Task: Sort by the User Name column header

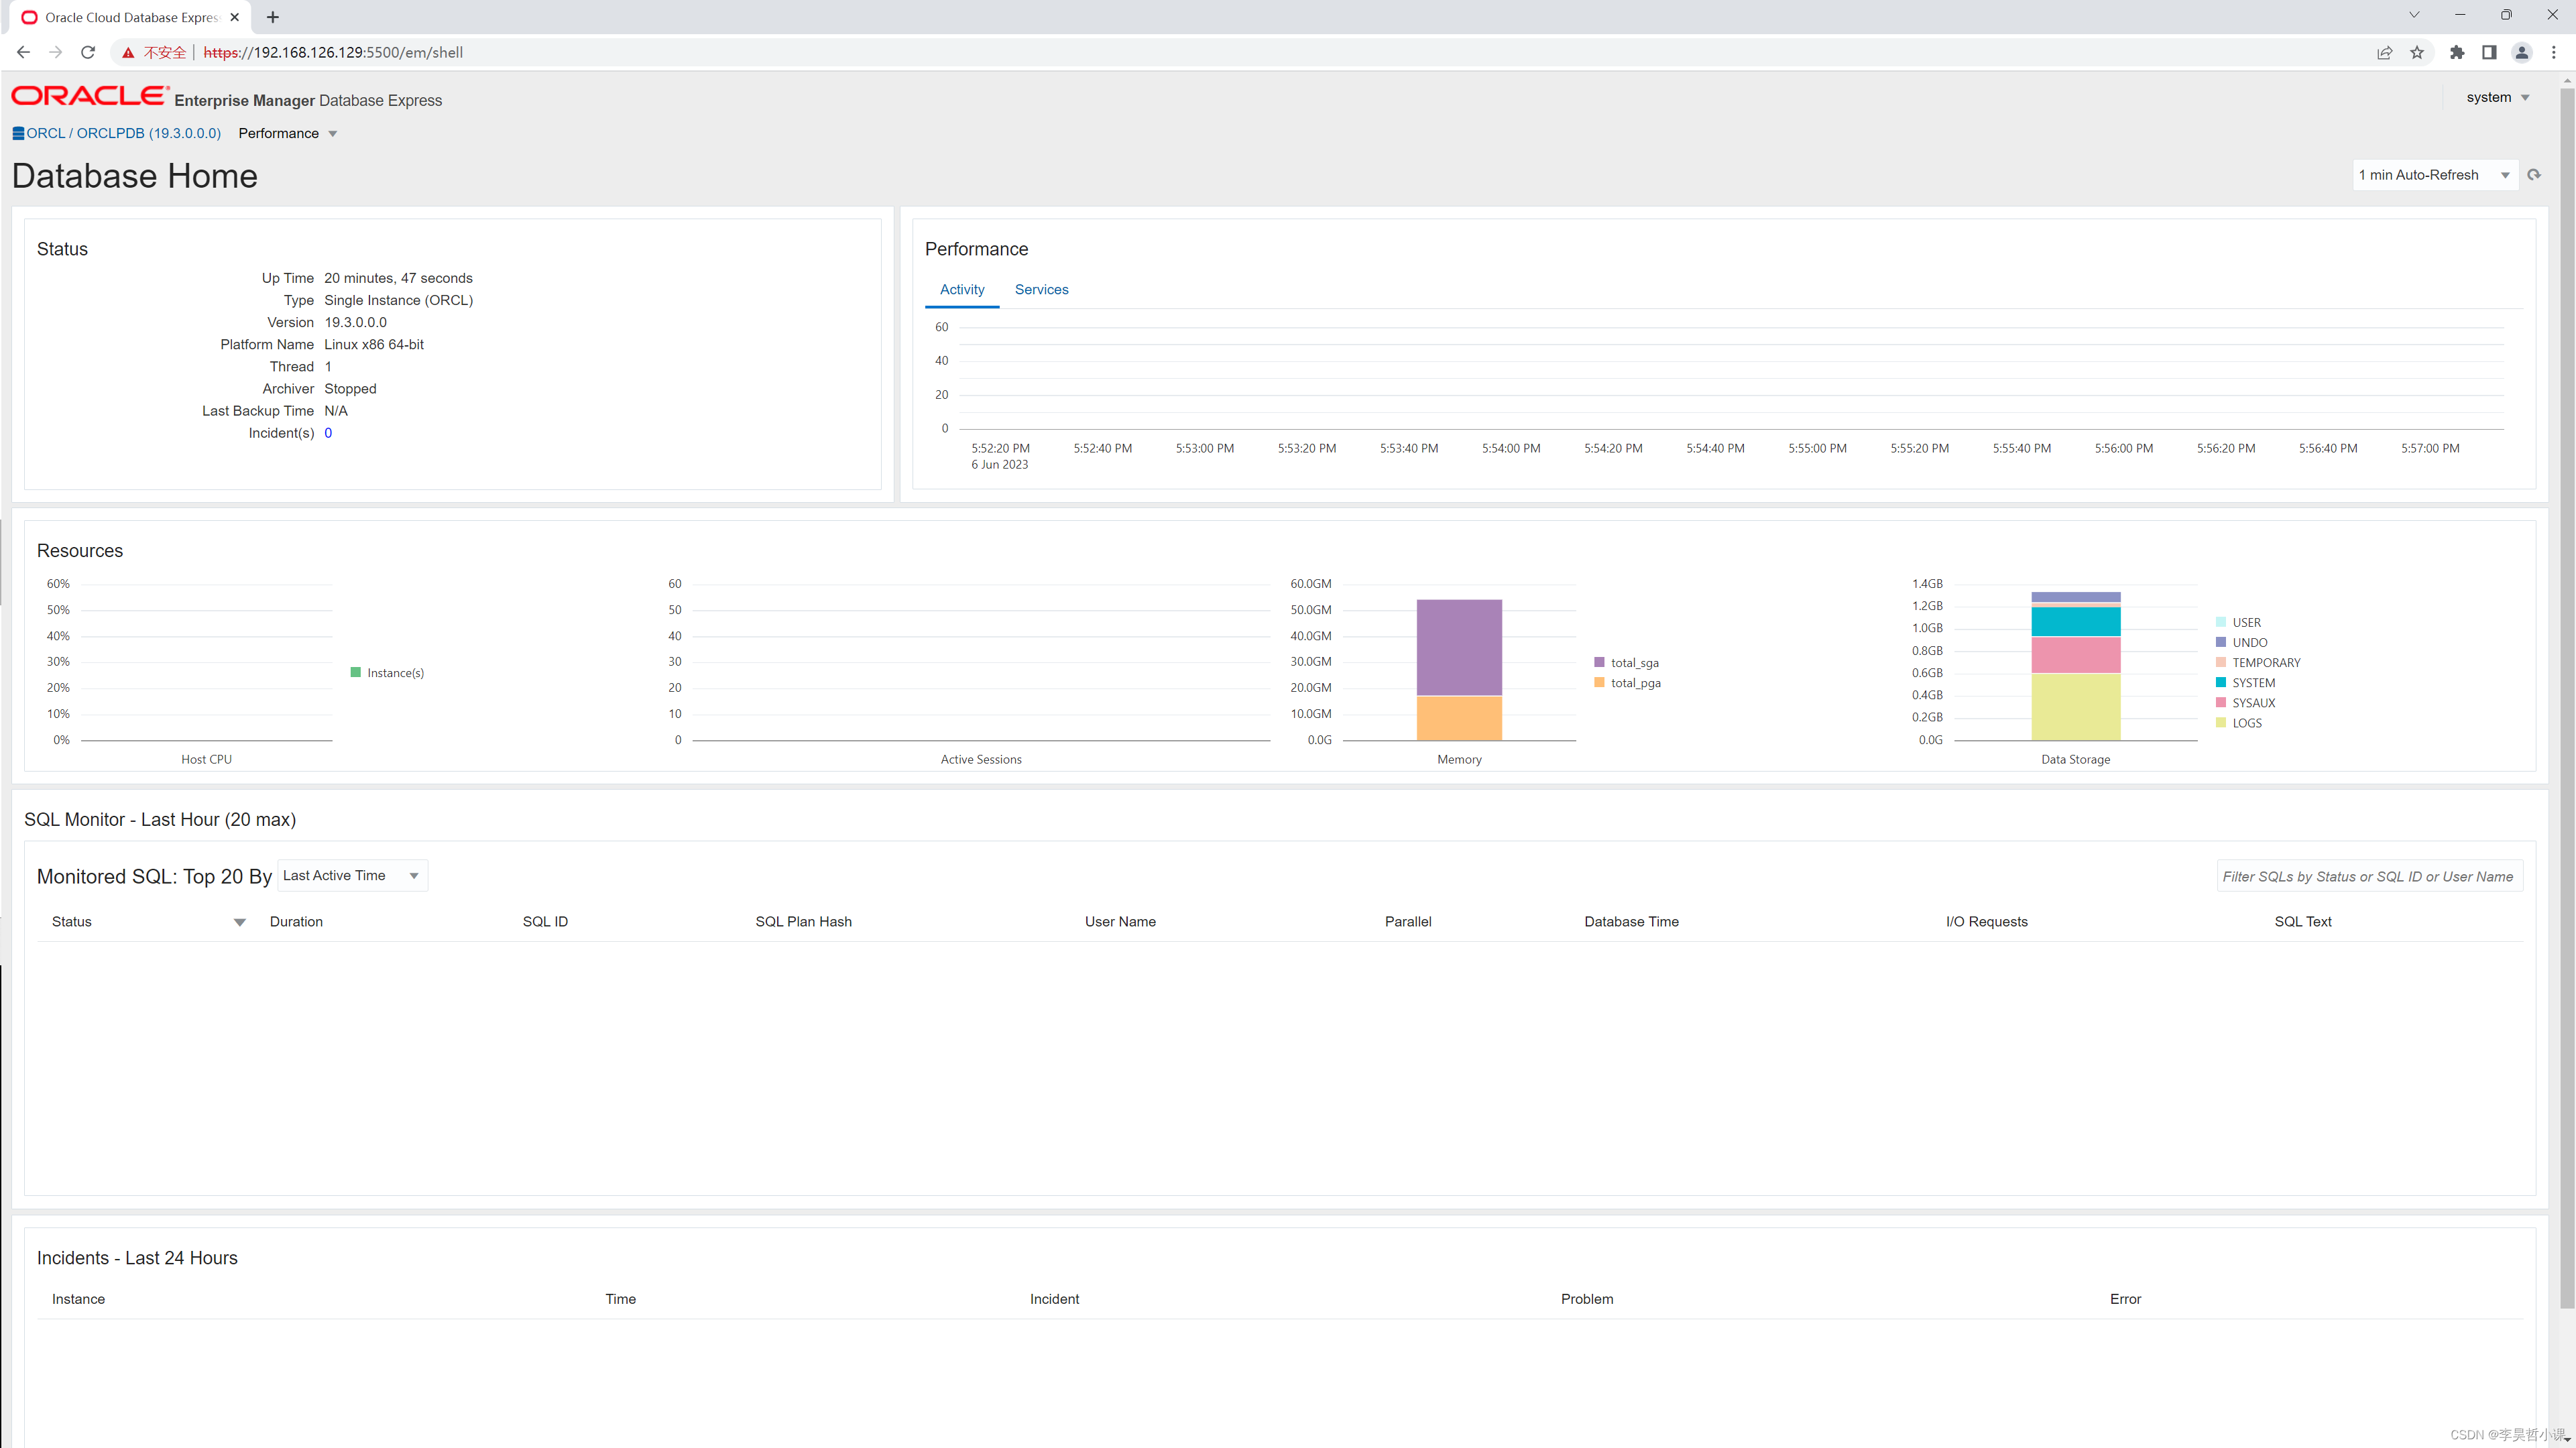Action: point(1120,922)
